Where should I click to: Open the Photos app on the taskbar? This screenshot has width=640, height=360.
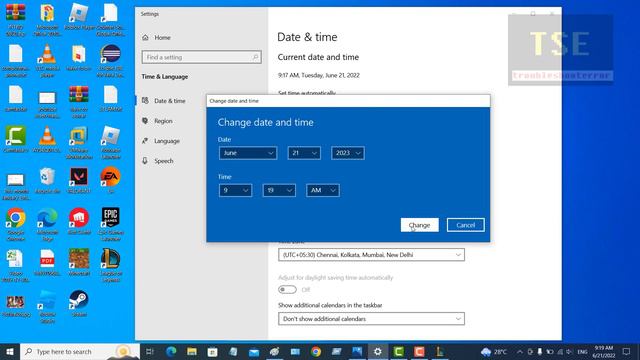pyautogui.click(x=357, y=351)
